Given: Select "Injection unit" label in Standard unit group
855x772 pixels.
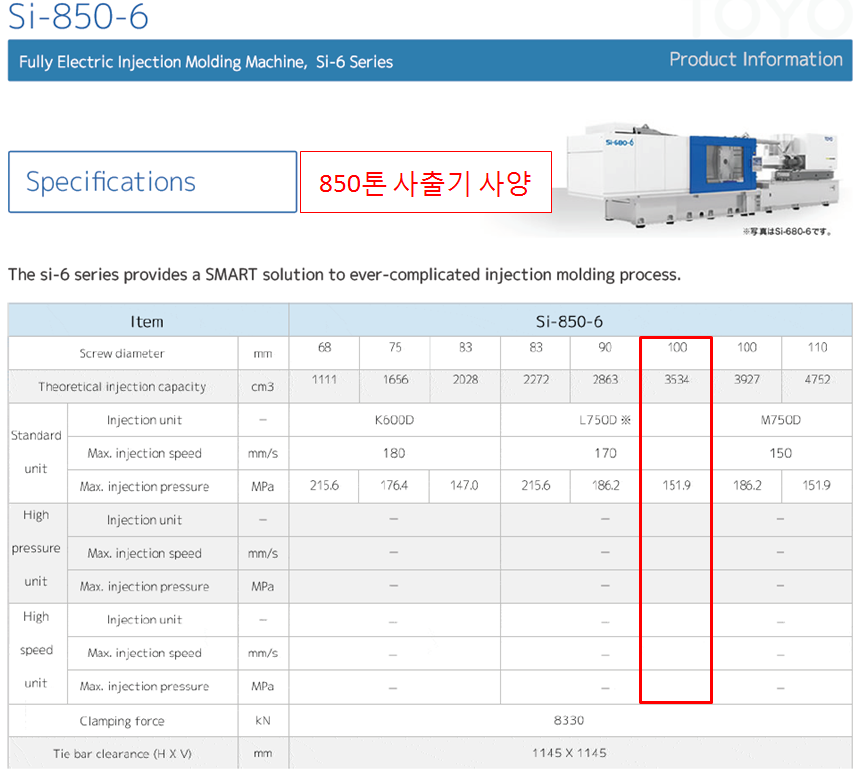Looking at the screenshot, I should tap(144, 420).
